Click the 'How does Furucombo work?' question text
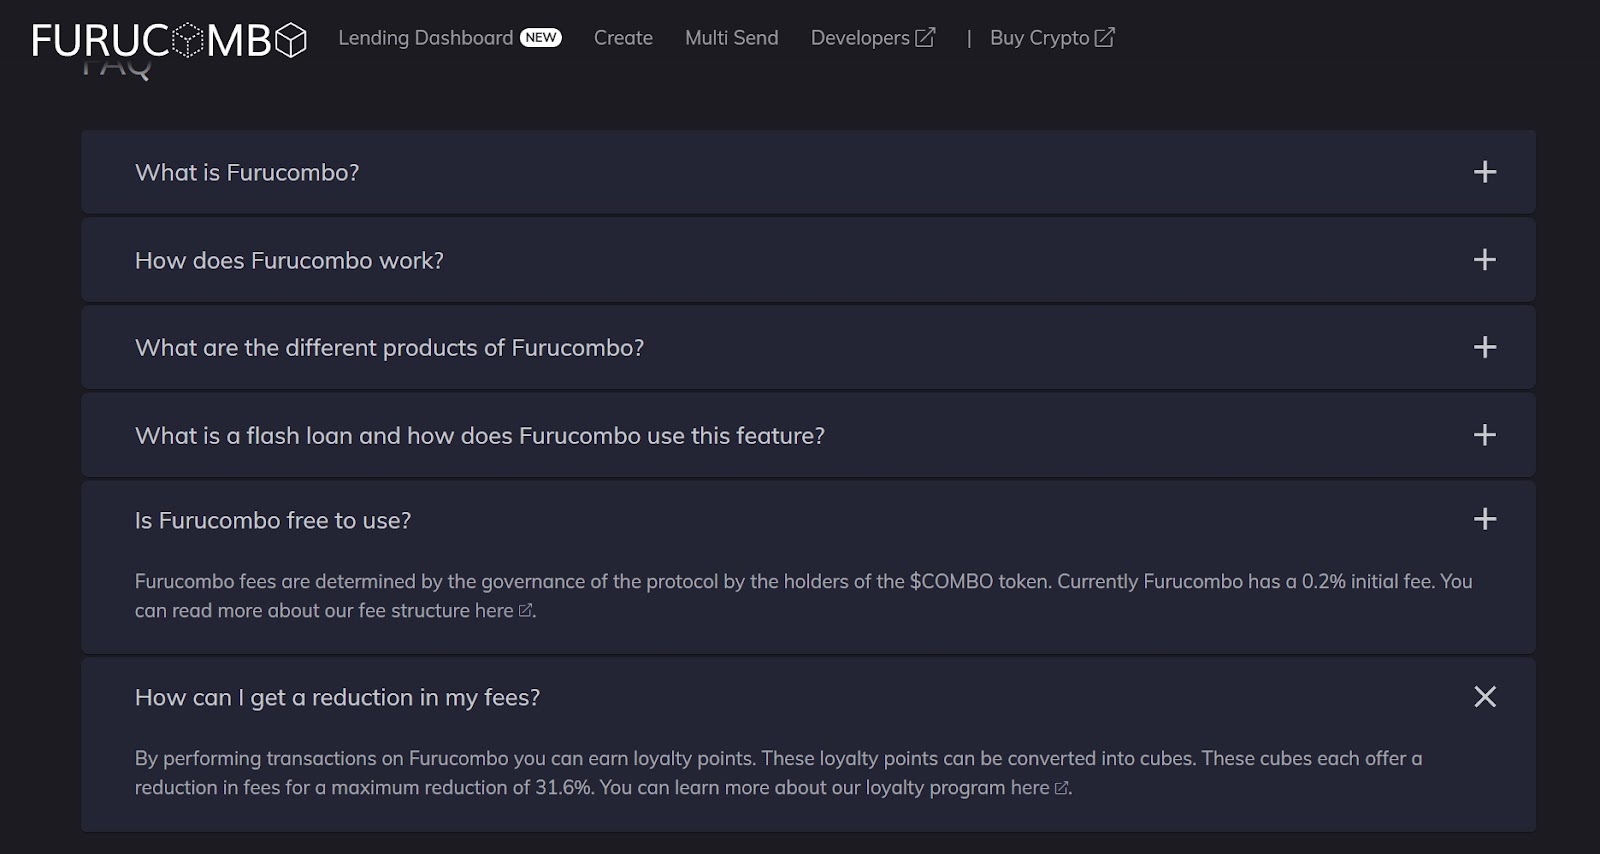Image resolution: width=1600 pixels, height=854 pixels. coord(289,261)
